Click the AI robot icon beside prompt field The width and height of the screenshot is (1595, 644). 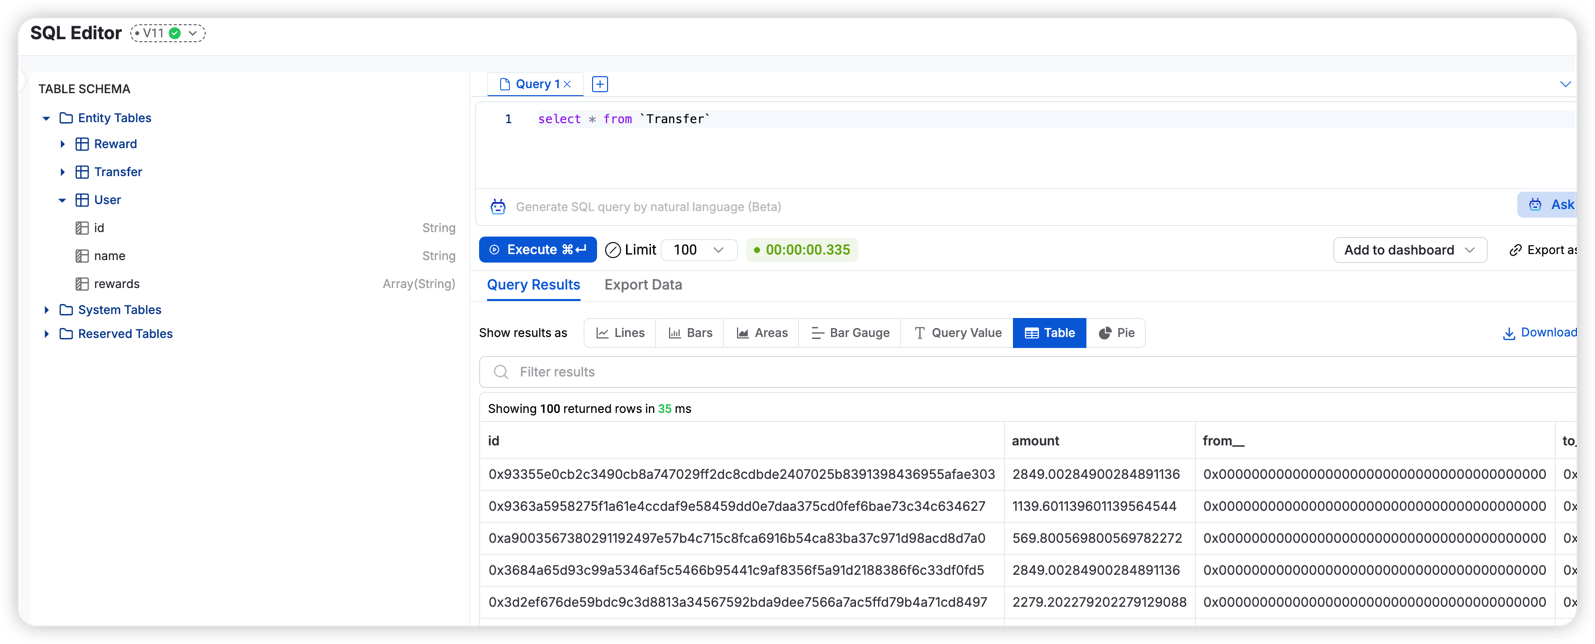click(x=498, y=207)
